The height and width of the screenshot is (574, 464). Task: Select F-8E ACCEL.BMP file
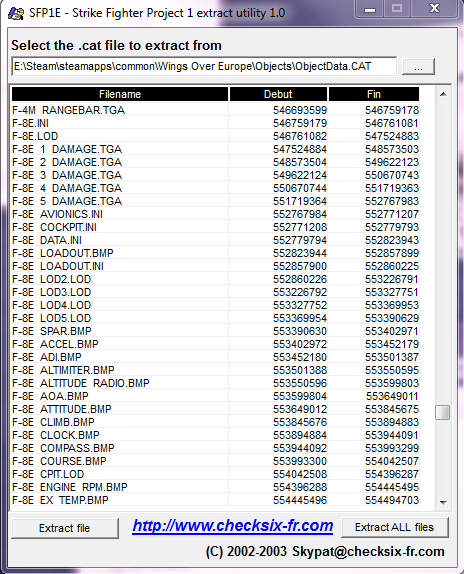215,344
